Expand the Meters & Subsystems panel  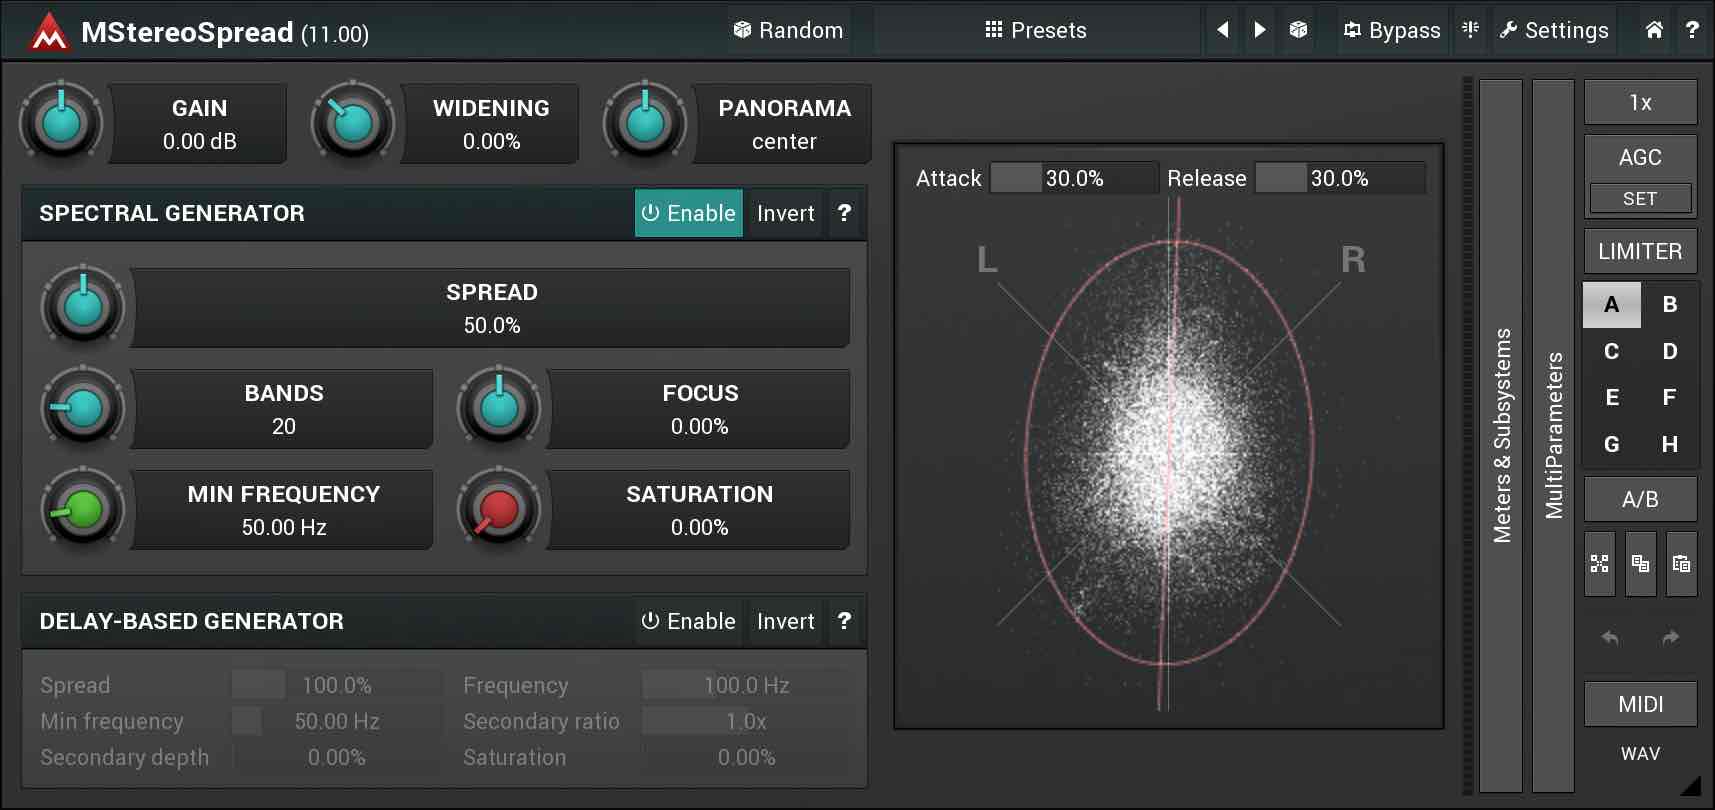1501,435
